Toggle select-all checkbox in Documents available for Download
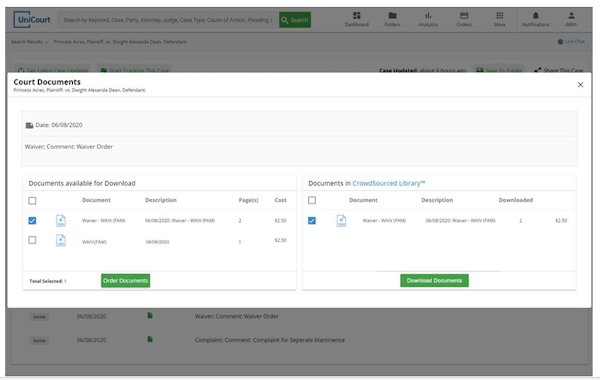The image size is (600, 380). pos(32,201)
